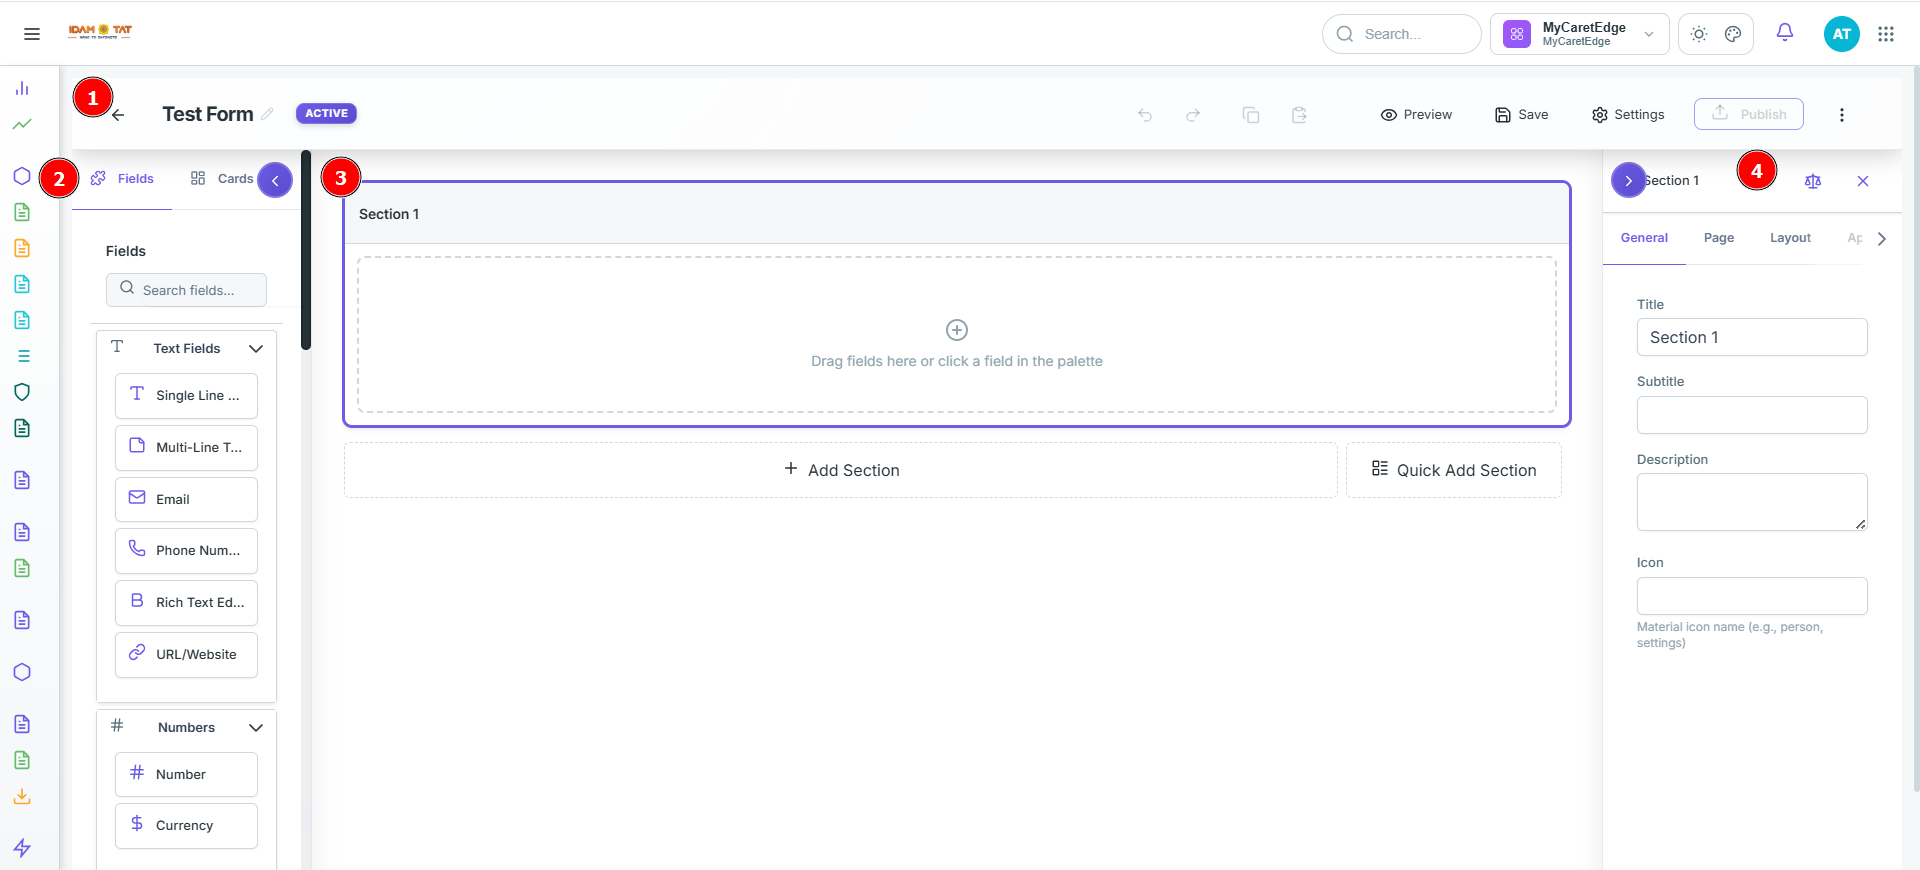Select the Layout tab
Viewport: 1920px width, 870px height.
(1790, 238)
